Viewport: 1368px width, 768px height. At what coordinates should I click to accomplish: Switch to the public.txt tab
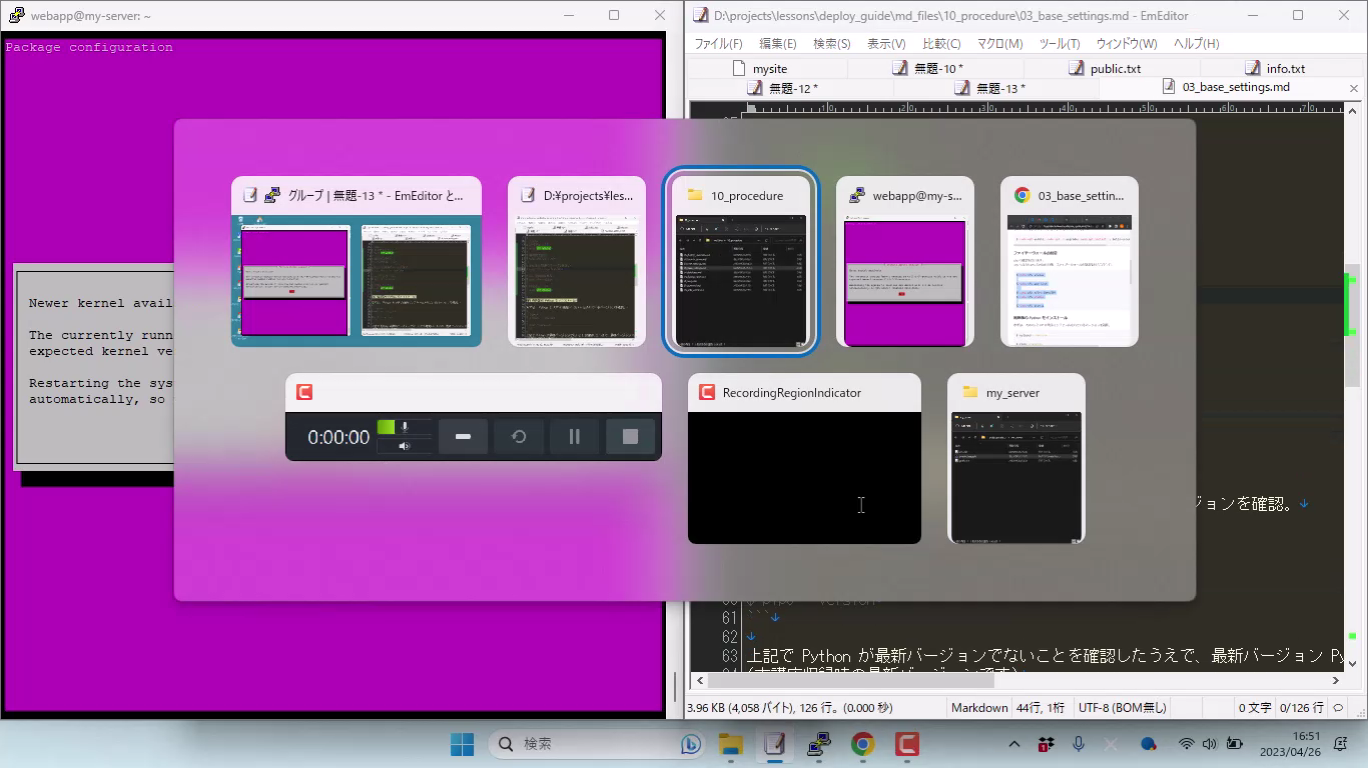click(1114, 69)
